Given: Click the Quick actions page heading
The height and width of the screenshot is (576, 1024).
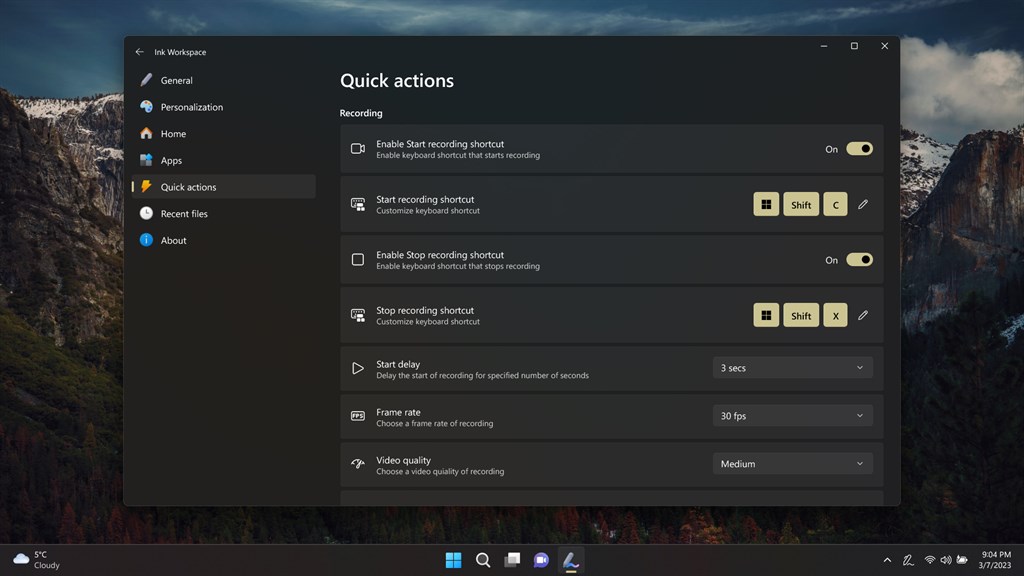Looking at the screenshot, I should (x=397, y=80).
